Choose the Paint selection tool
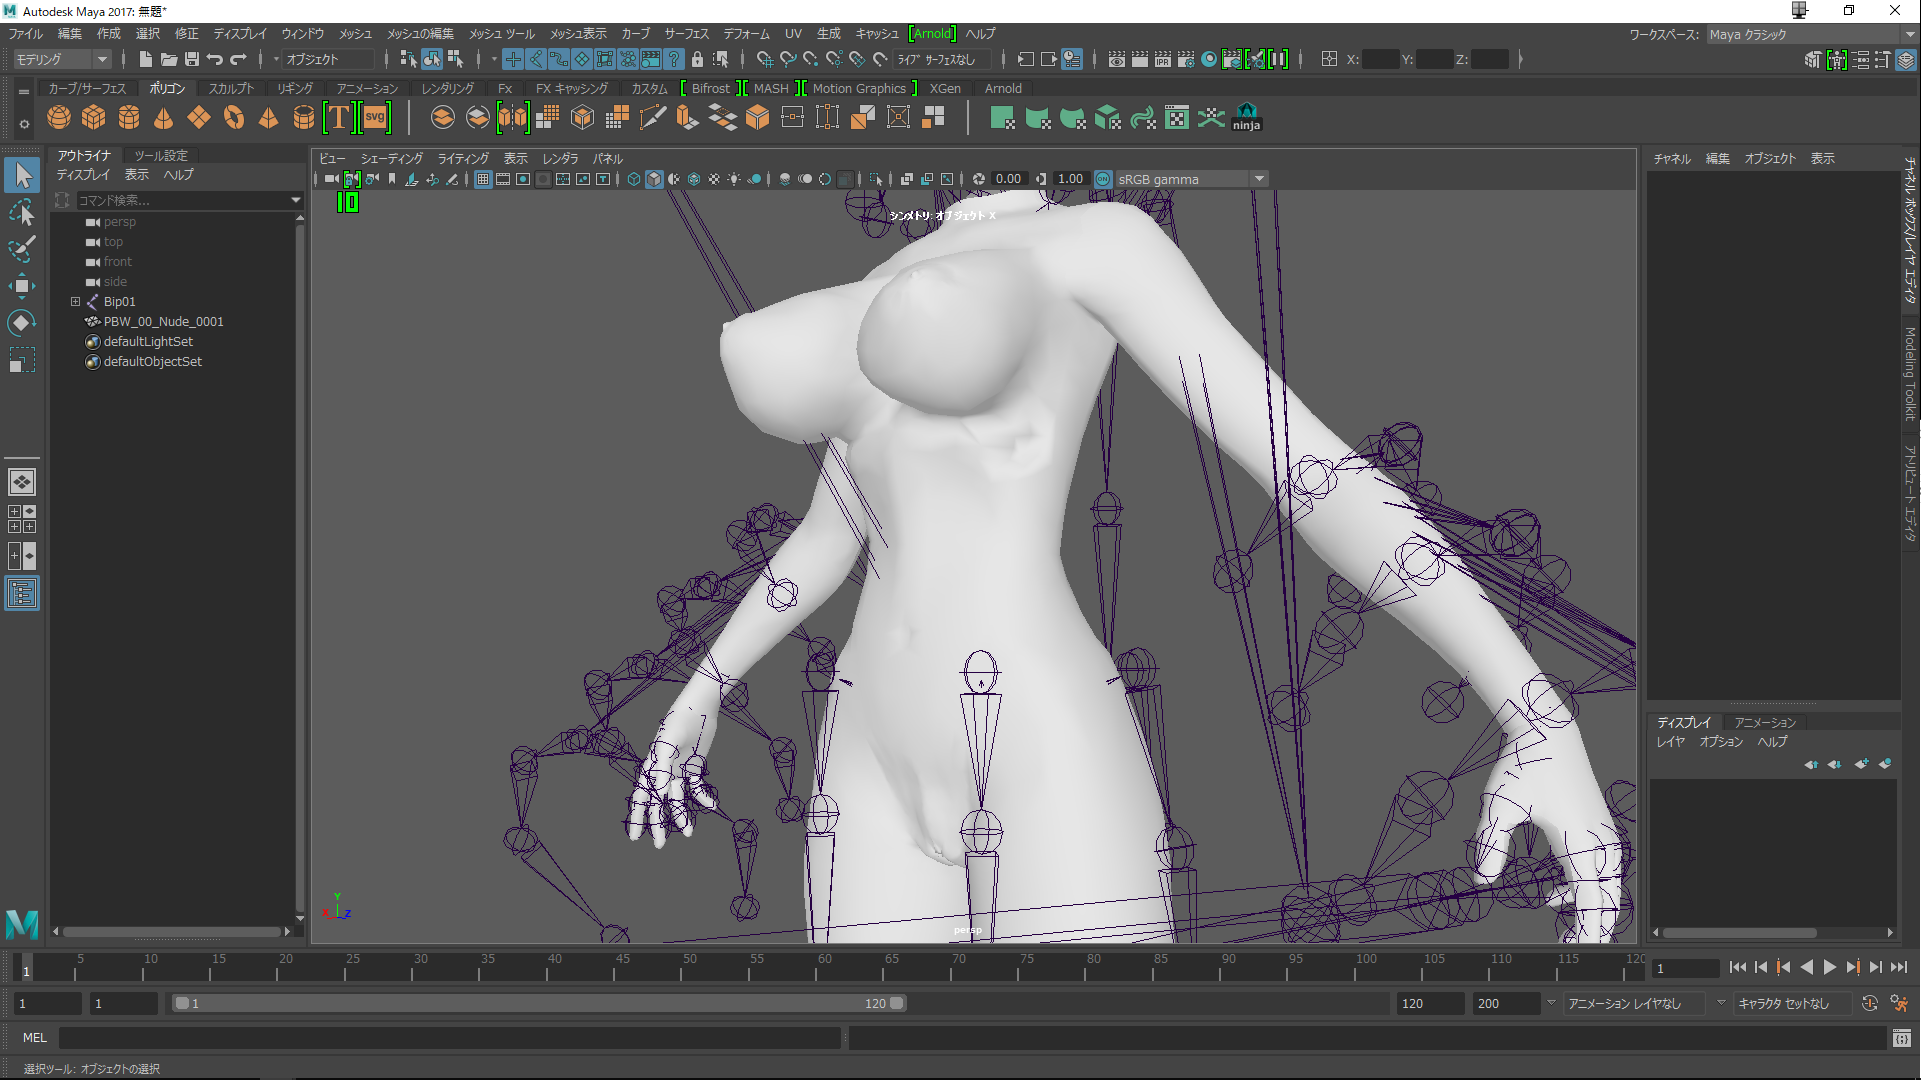The width and height of the screenshot is (1921, 1080). pyautogui.click(x=22, y=249)
